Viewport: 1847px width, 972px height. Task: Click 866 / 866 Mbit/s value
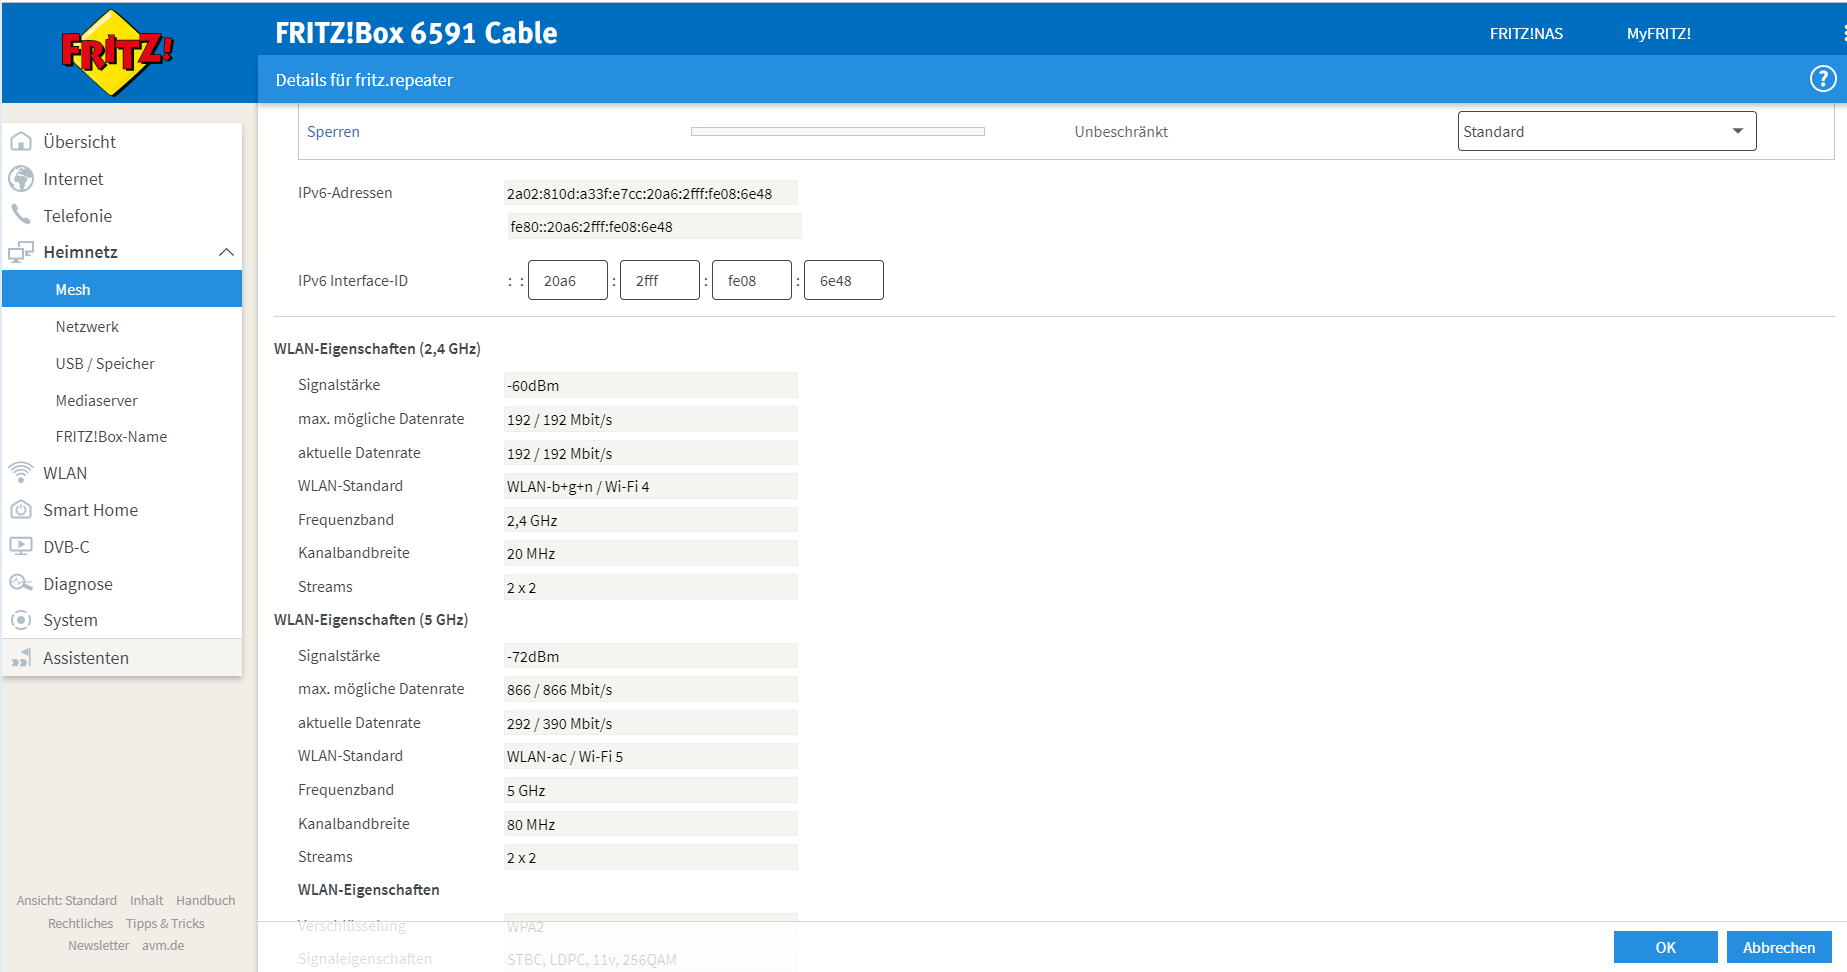tap(651, 689)
